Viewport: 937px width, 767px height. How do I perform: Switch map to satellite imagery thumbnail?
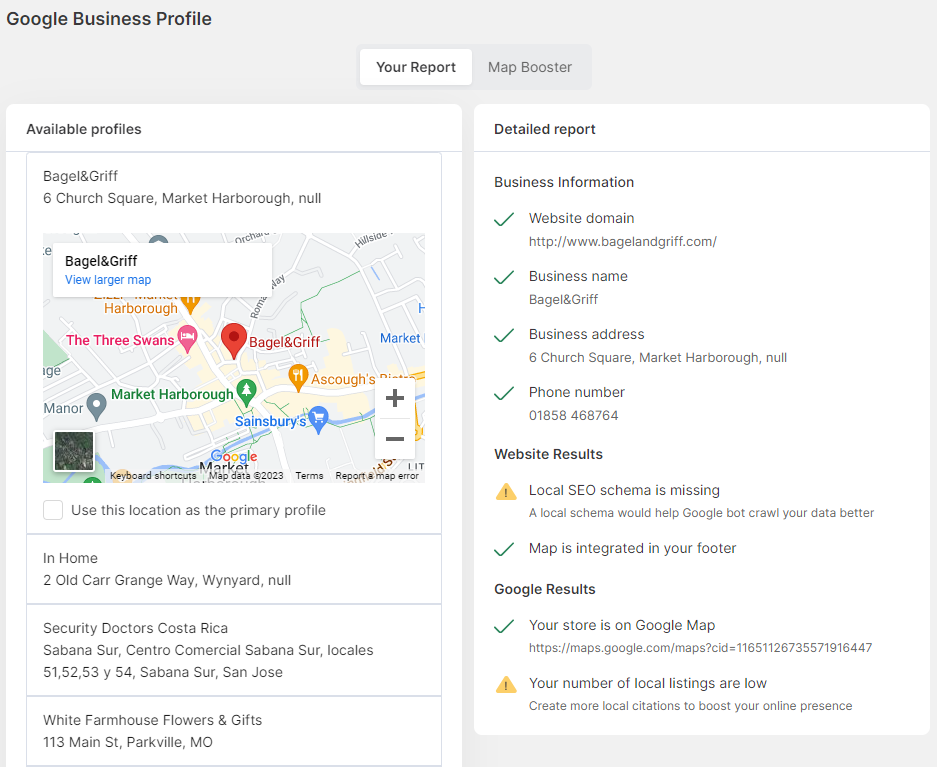tap(74, 451)
